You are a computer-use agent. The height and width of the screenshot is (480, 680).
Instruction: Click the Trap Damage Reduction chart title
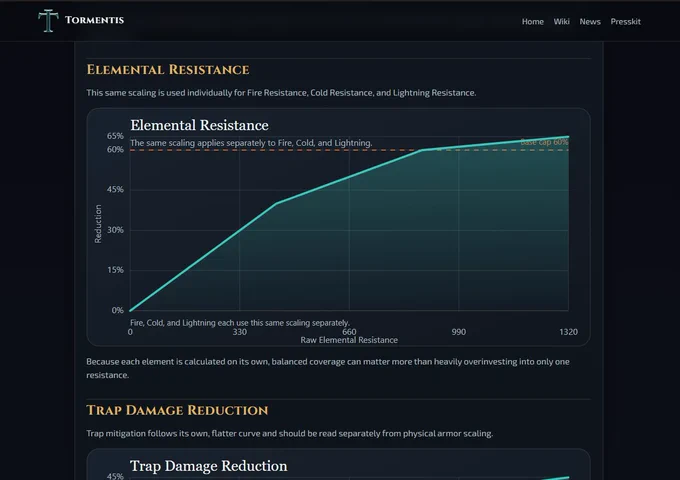pos(209,466)
